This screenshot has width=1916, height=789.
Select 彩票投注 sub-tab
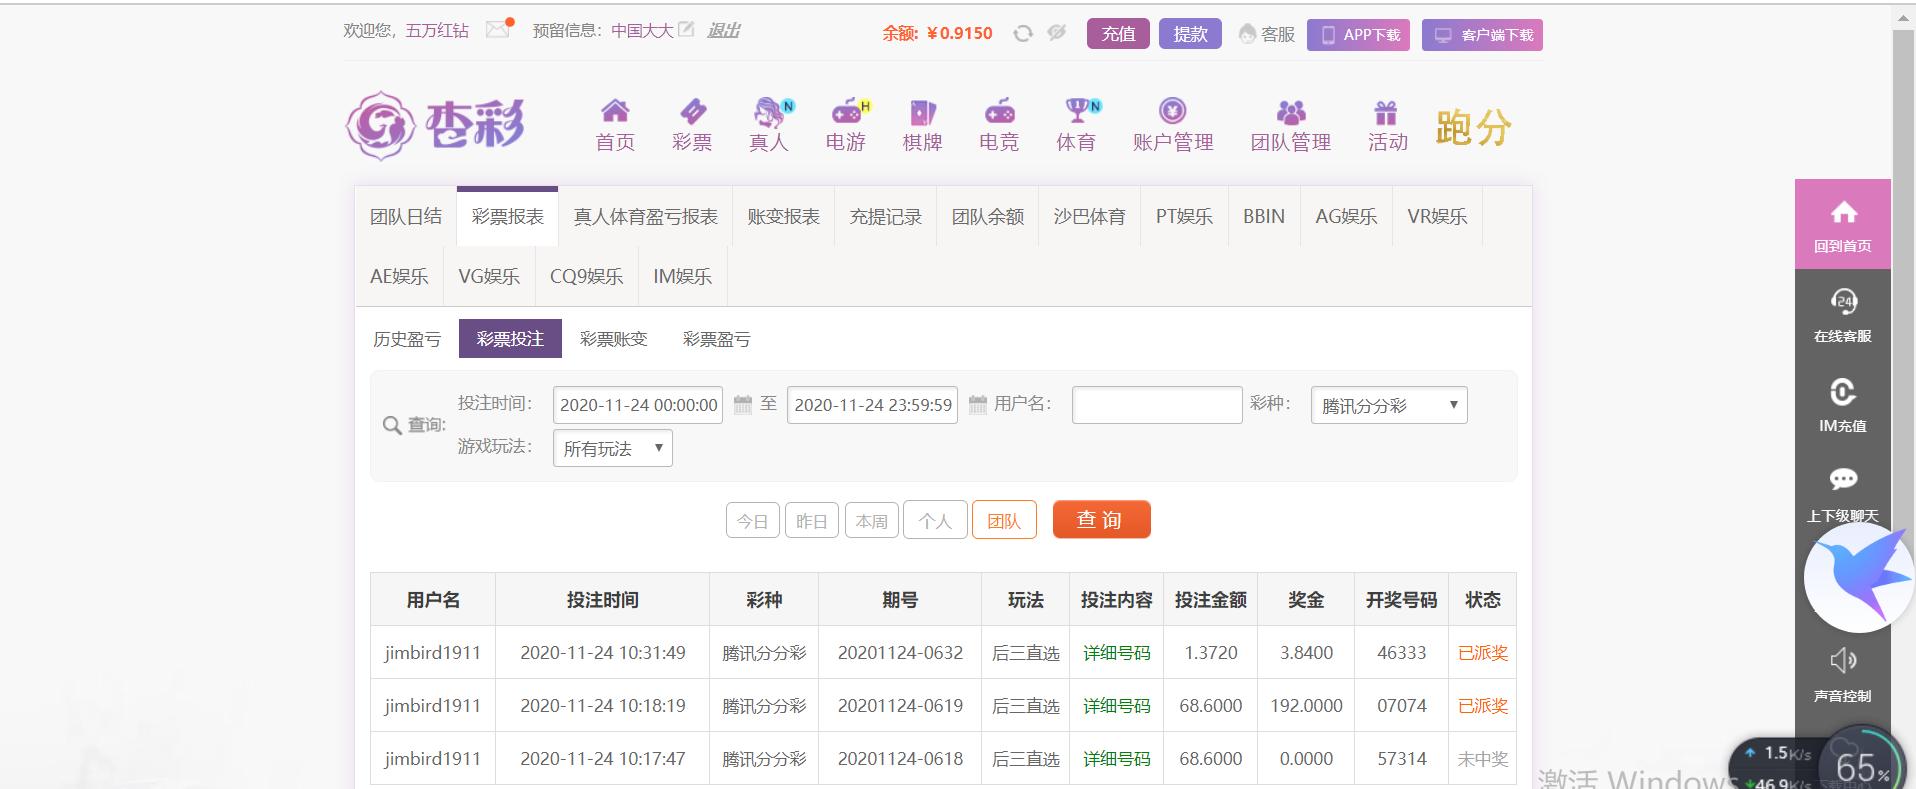510,339
